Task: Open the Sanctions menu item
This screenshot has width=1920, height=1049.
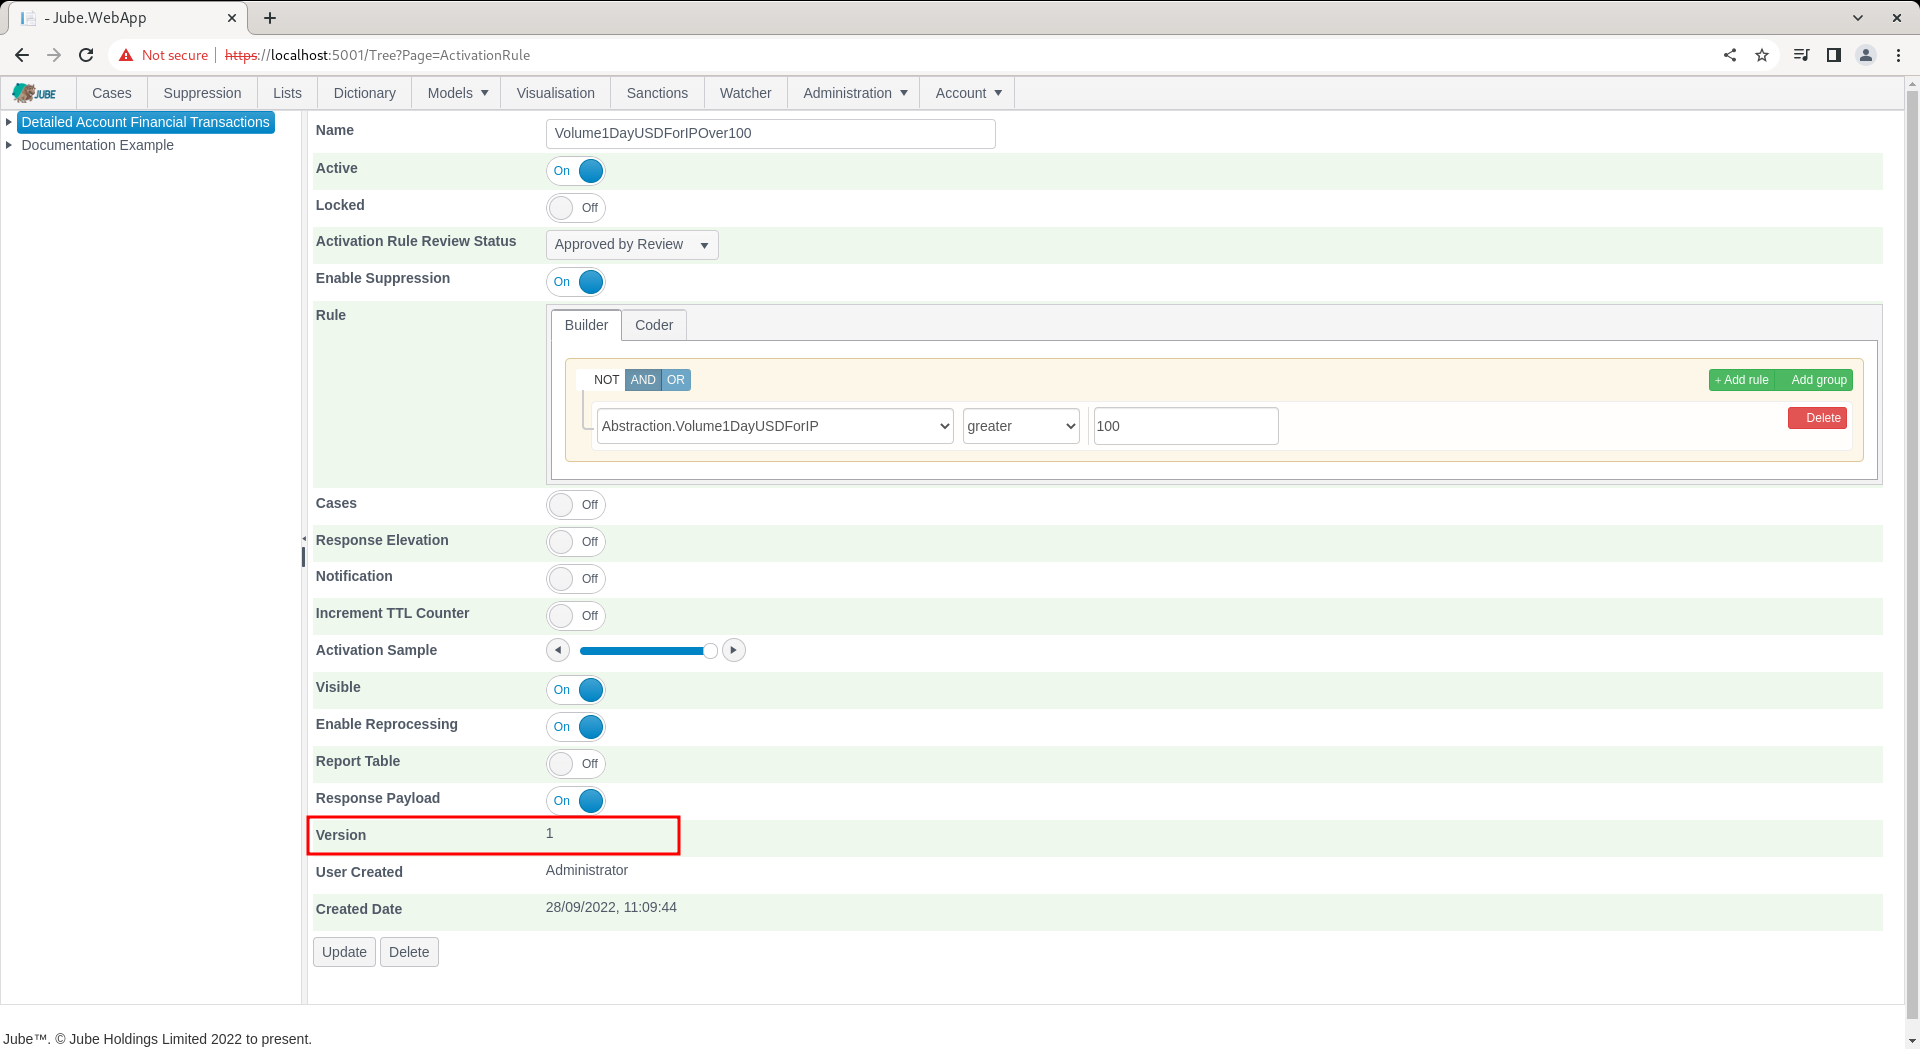Action: click(657, 93)
